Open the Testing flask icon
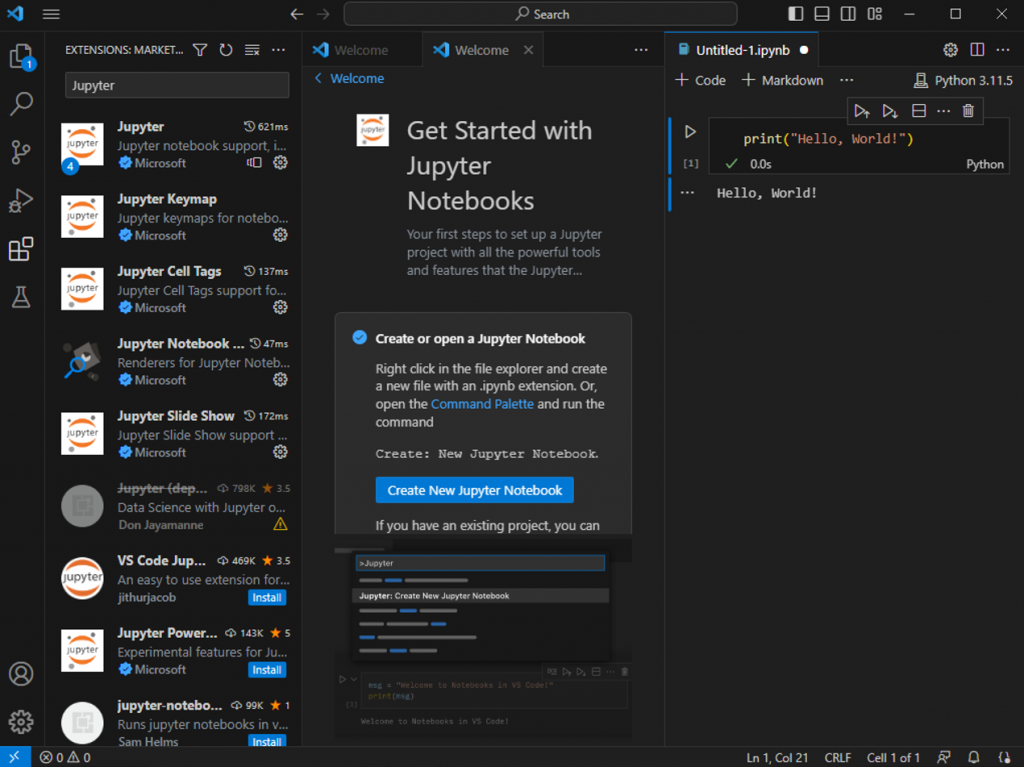Screen dimensions: 1024x767 (x=21, y=297)
